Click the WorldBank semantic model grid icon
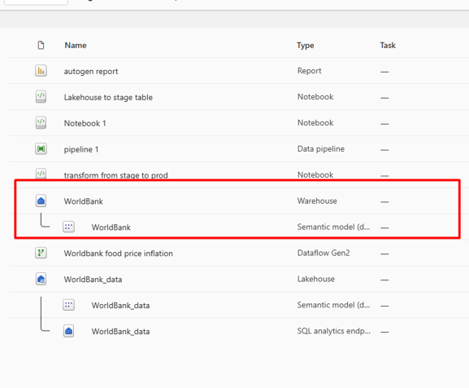The image size is (469, 388). (69, 227)
